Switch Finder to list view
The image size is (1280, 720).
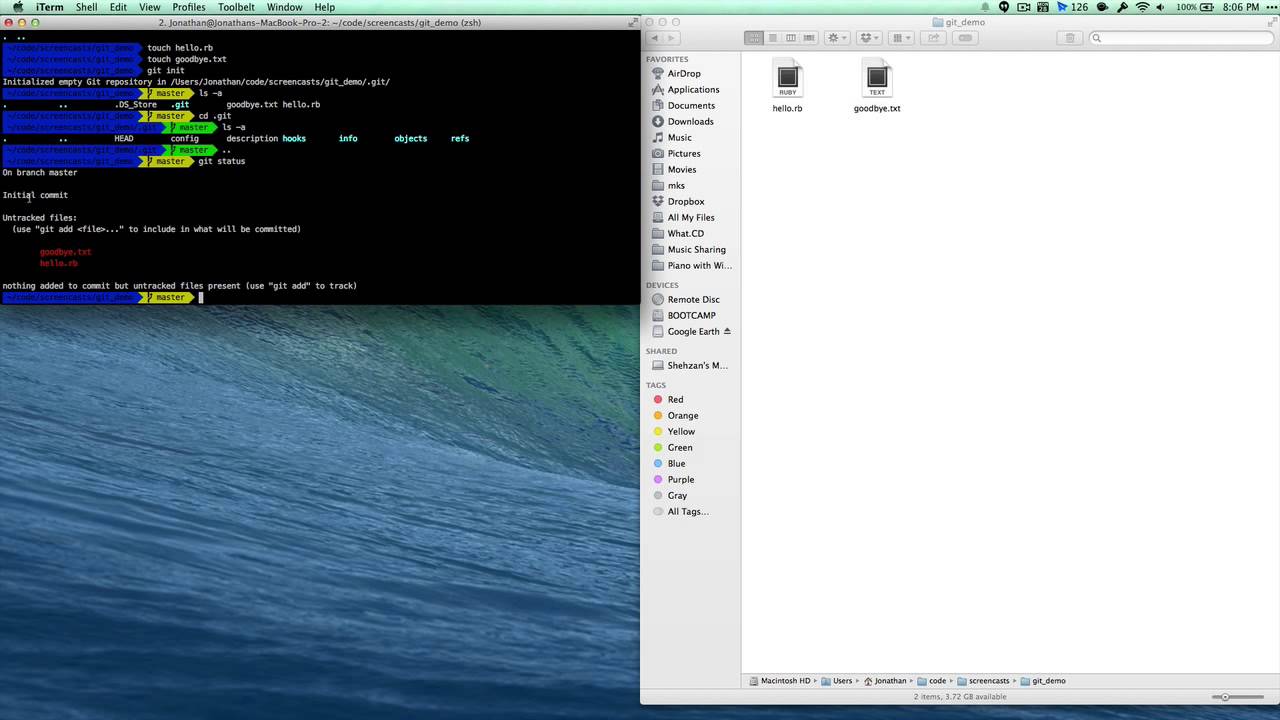click(772, 38)
